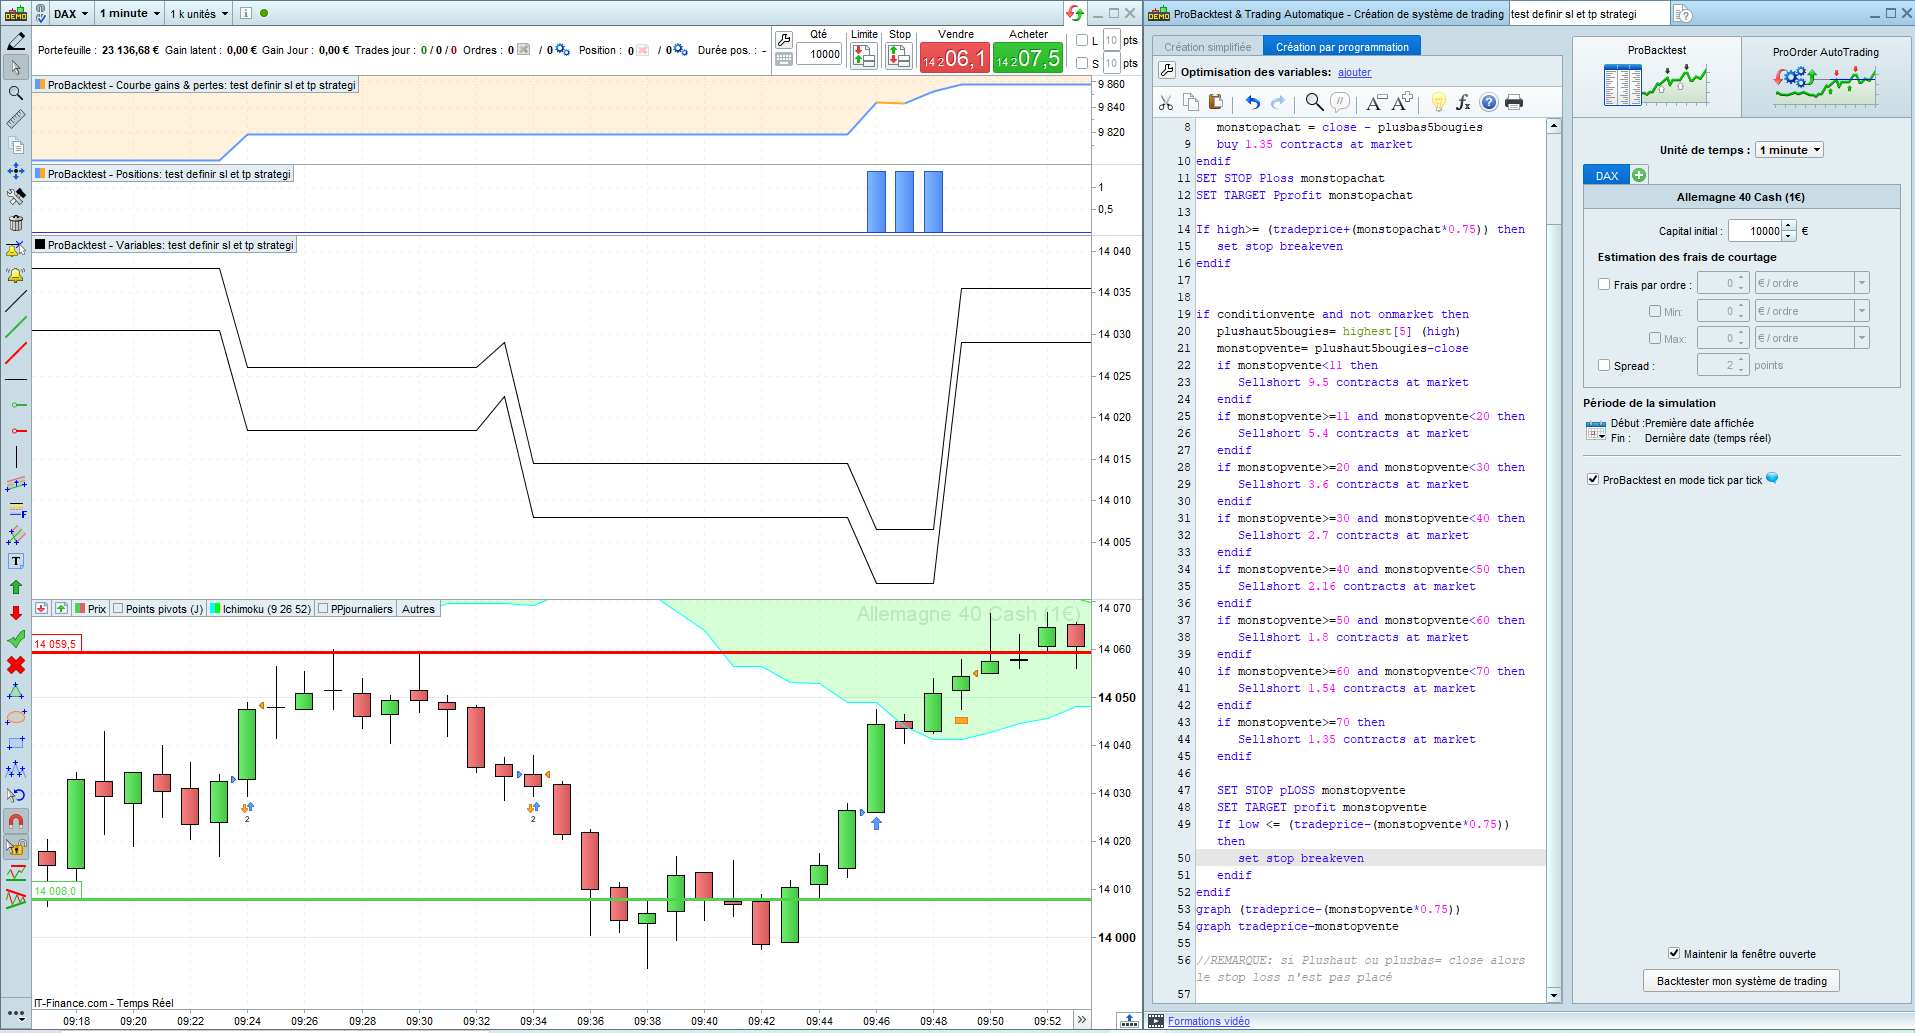This screenshot has width=1915, height=1033.
Task: Pick the trash can delete-objects tool
Action: click(x=16, y=223)
